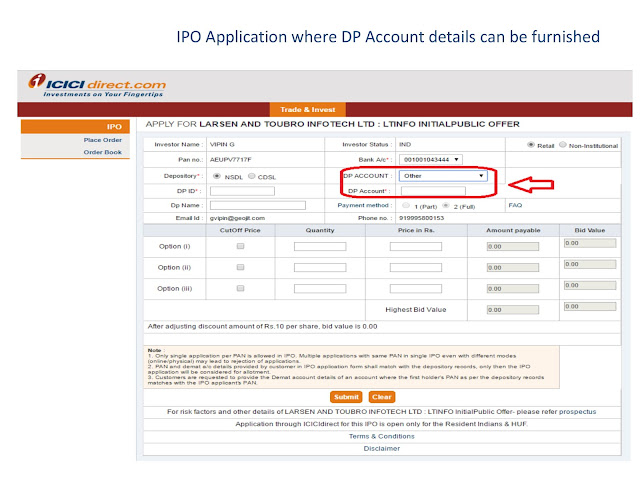
Task: Select payment method 1 (Part)
Action: [406, 205]
